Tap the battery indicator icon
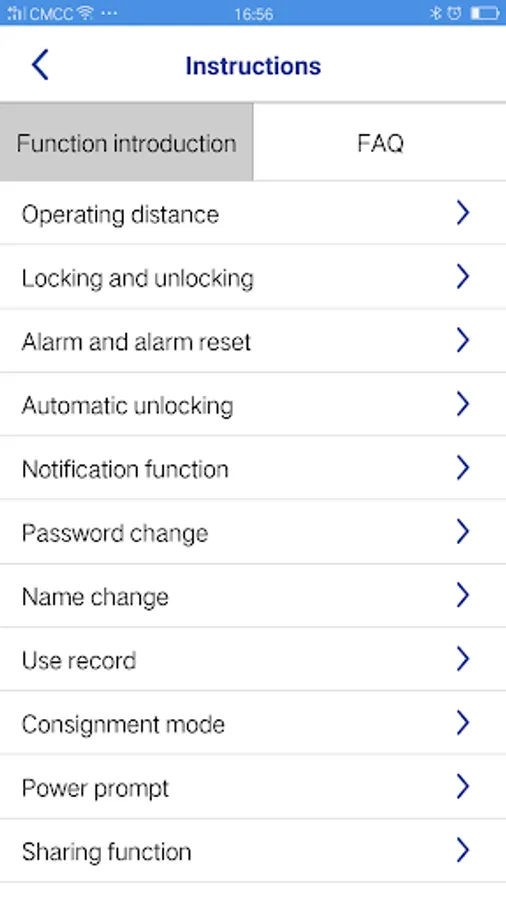The width and height of the screenshot is (506, 900). 485,13
